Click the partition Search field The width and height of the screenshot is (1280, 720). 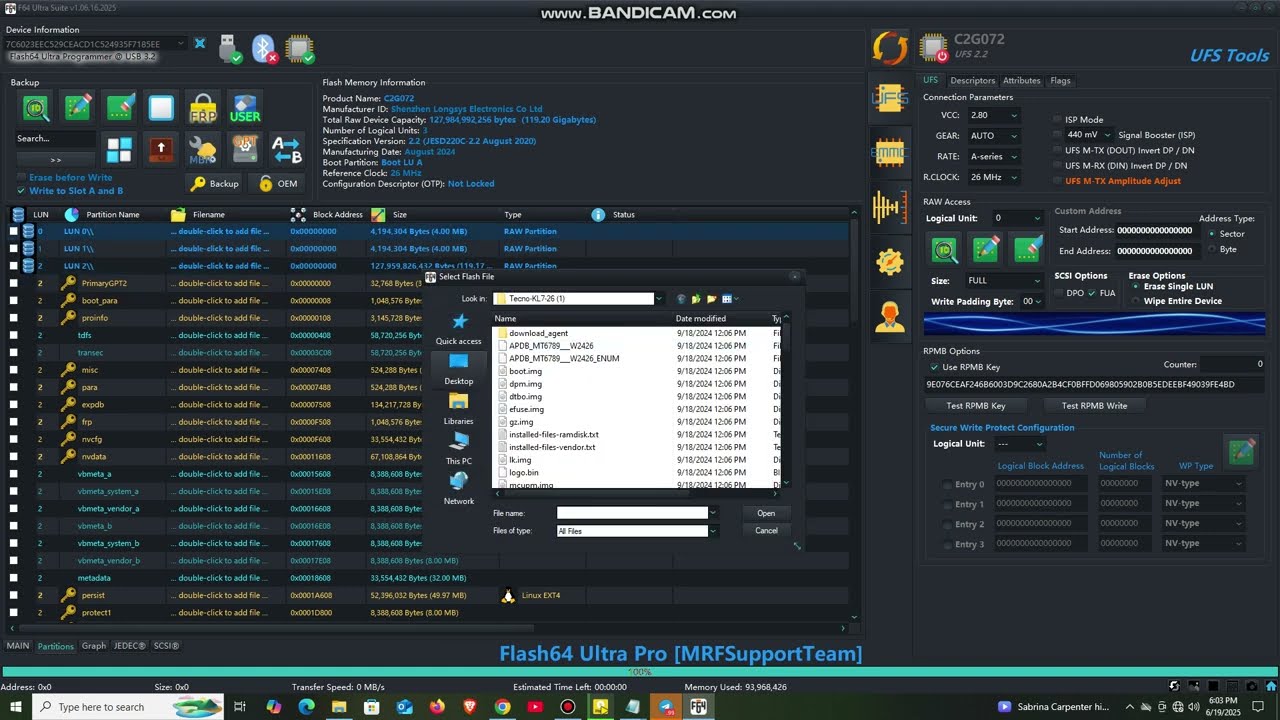pos(55,139)
